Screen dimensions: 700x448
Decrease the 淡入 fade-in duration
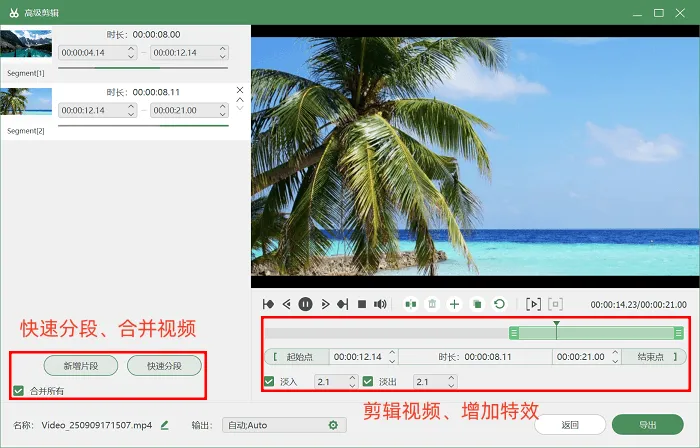point(352,386)
